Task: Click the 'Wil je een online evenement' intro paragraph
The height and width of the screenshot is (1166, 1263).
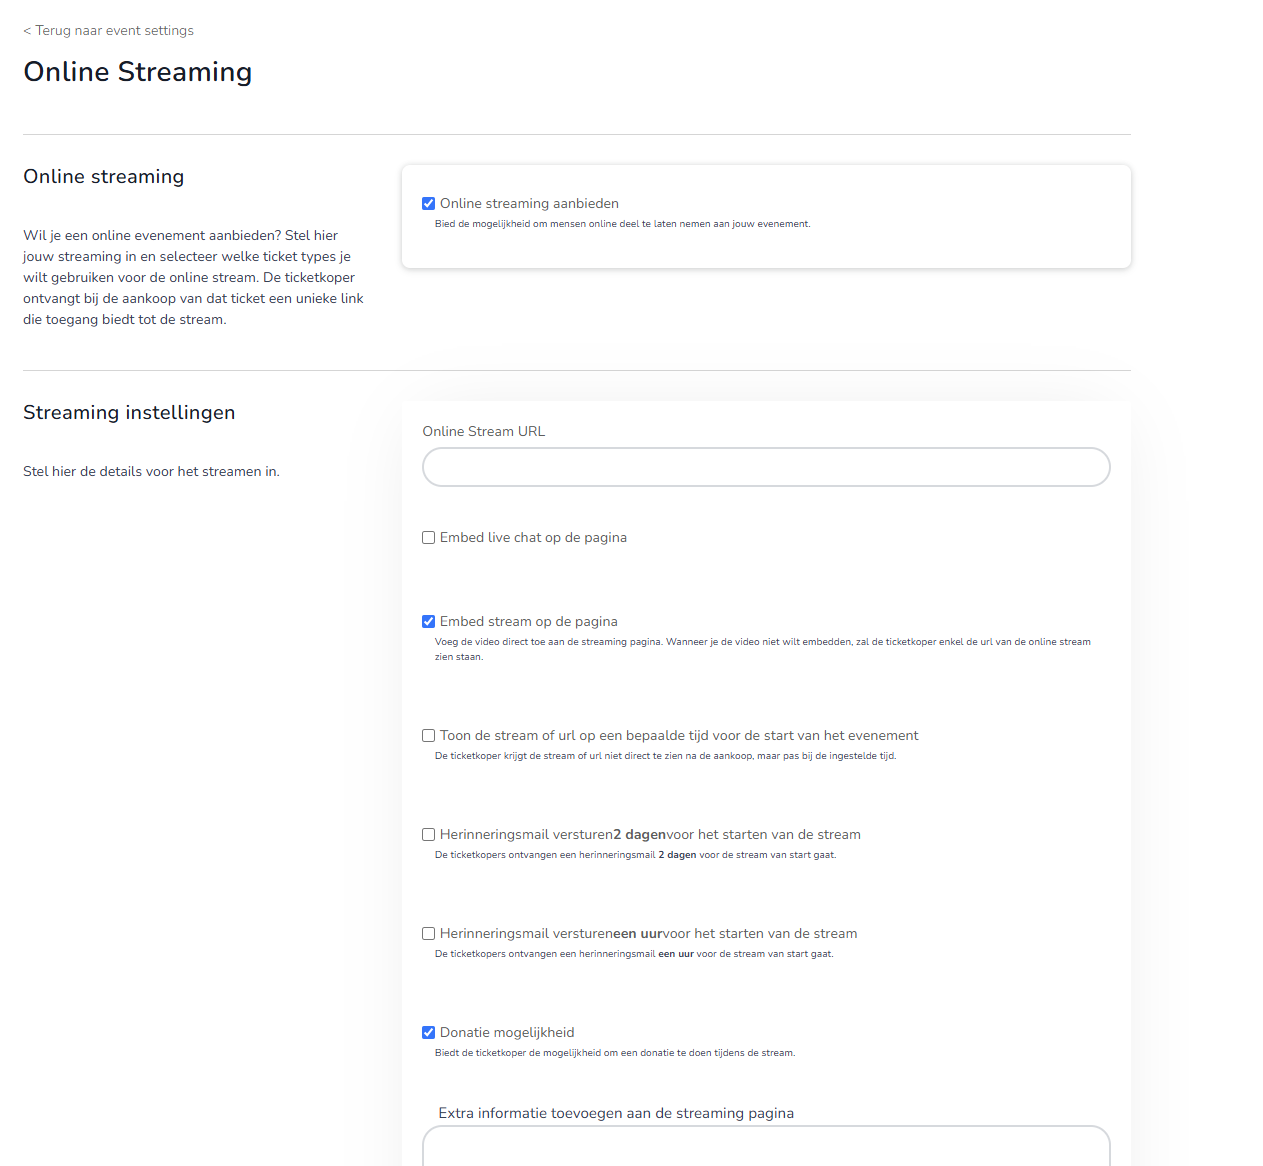Action: tap(193, 278)
